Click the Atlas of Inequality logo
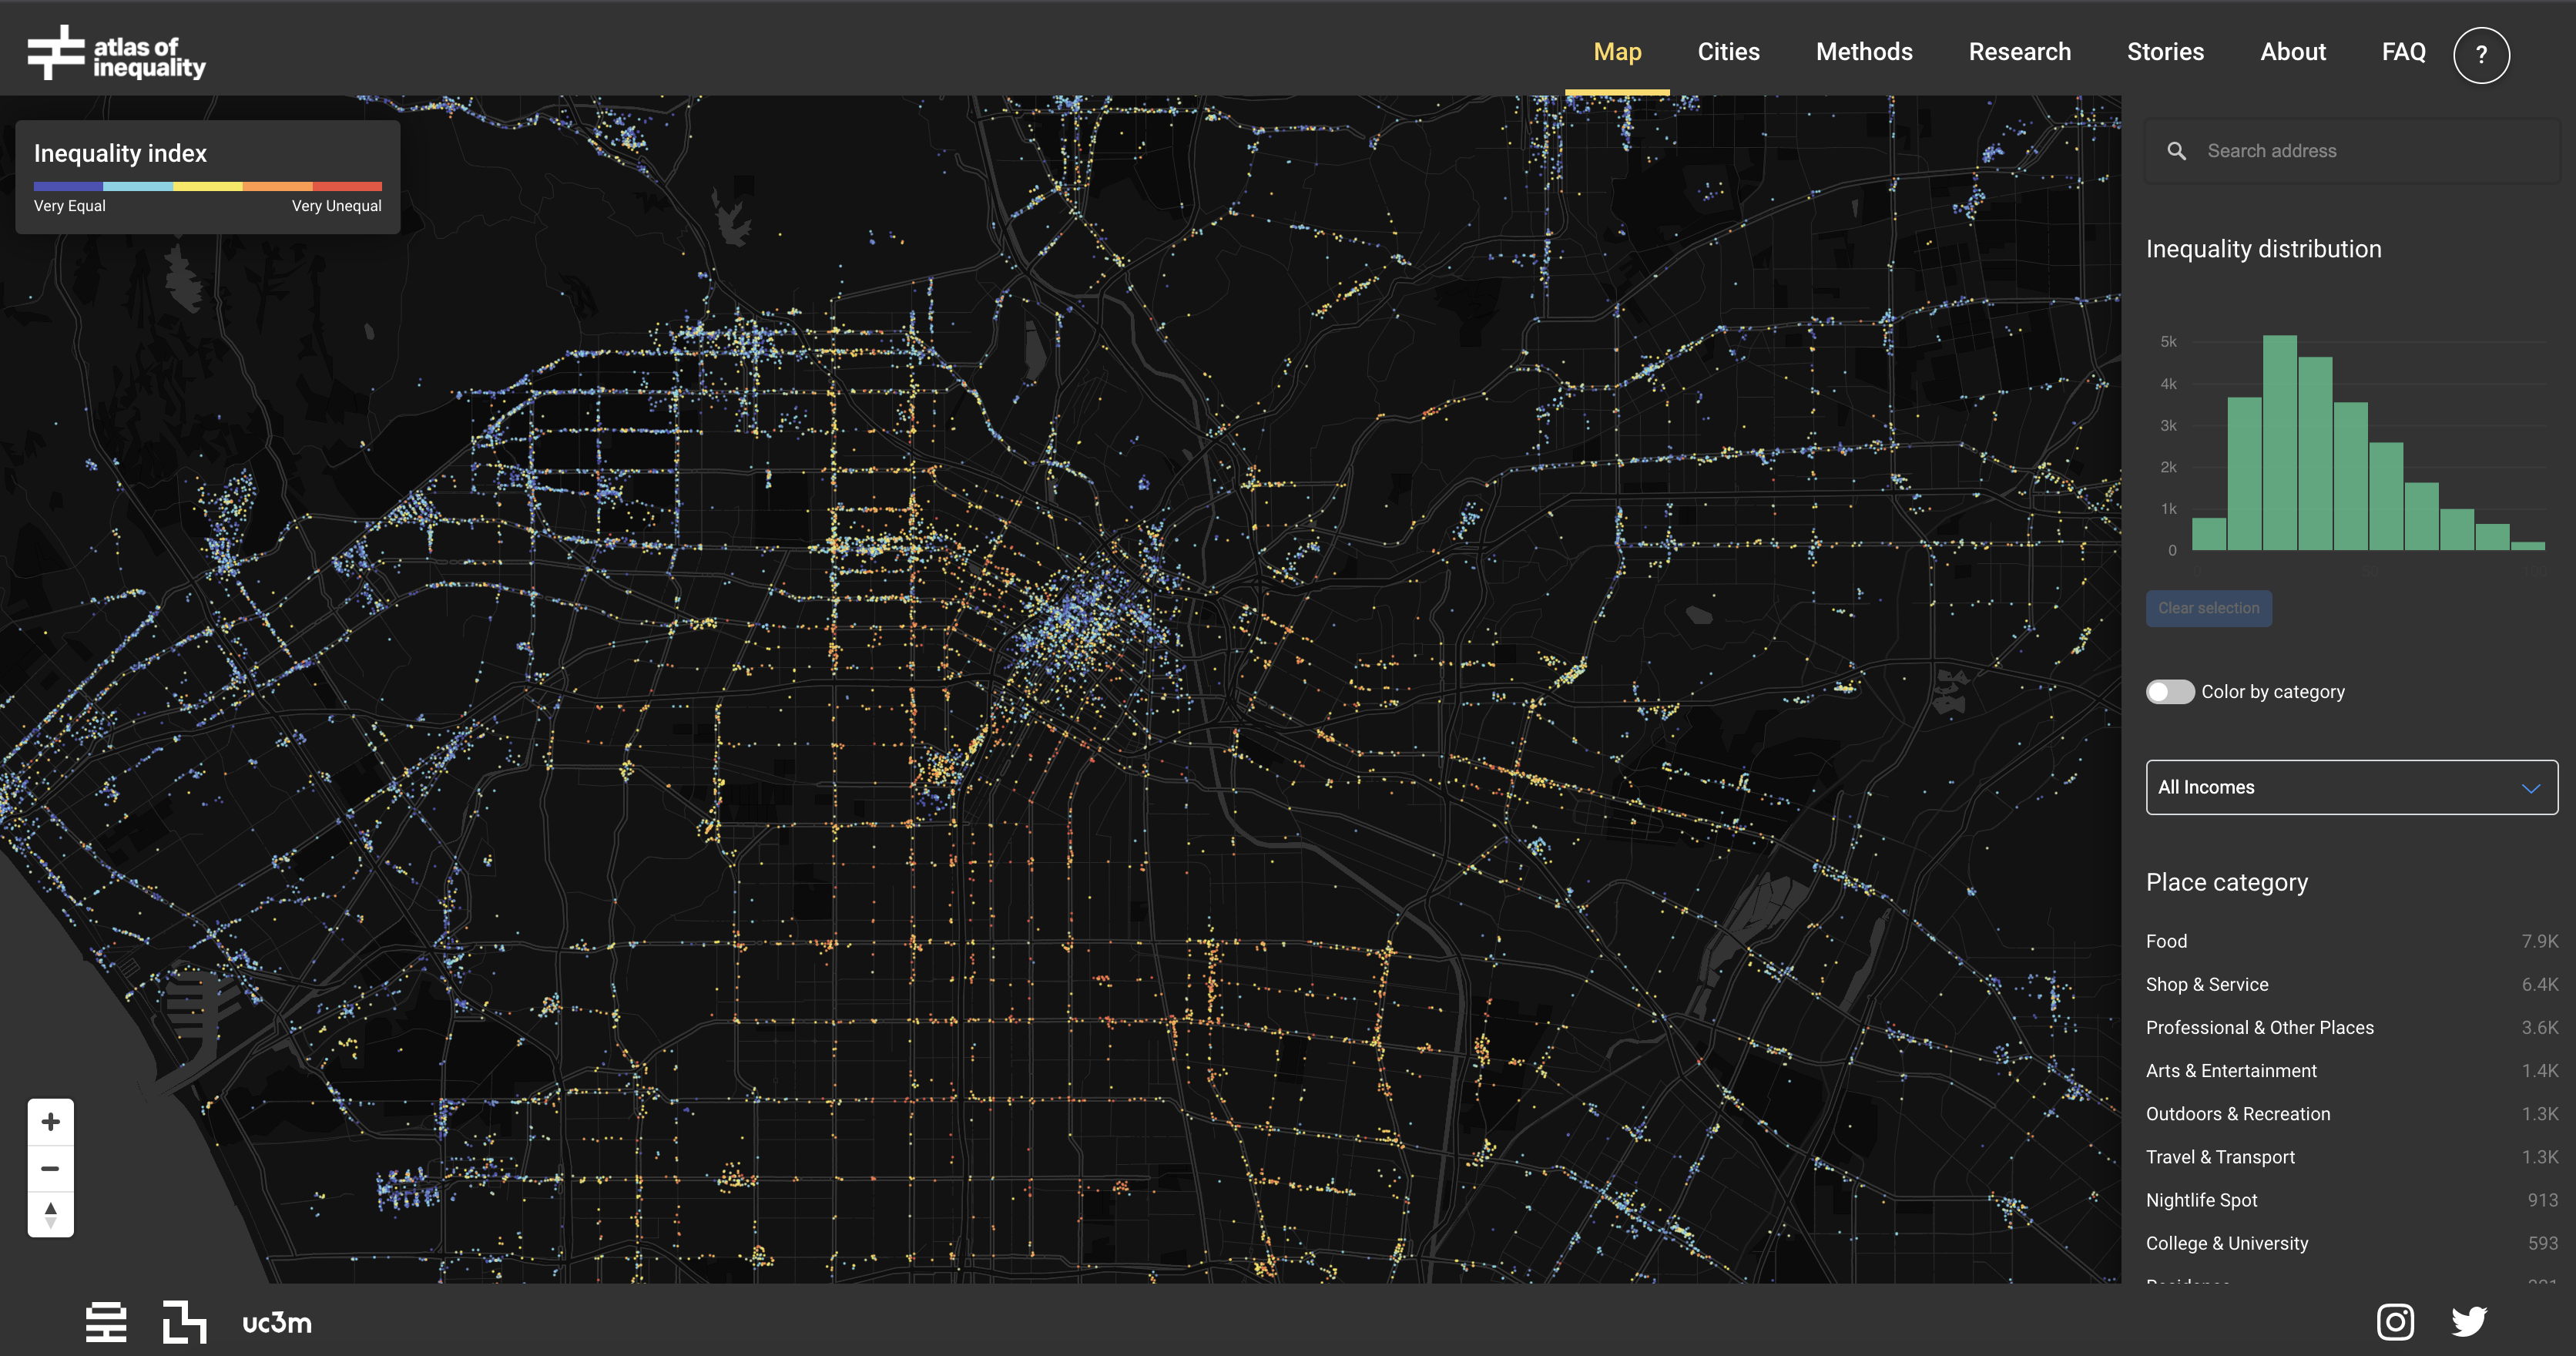 pos(116,53)
